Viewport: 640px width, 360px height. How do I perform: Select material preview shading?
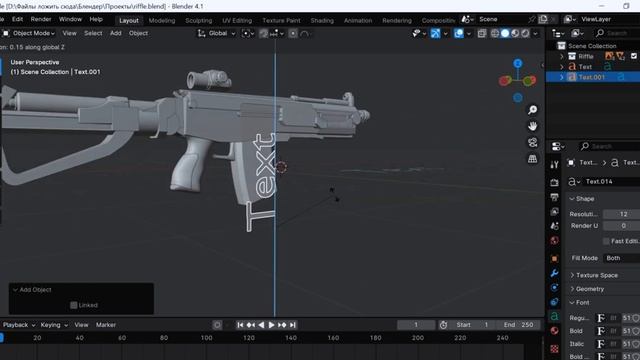click(x=515, y=33)
